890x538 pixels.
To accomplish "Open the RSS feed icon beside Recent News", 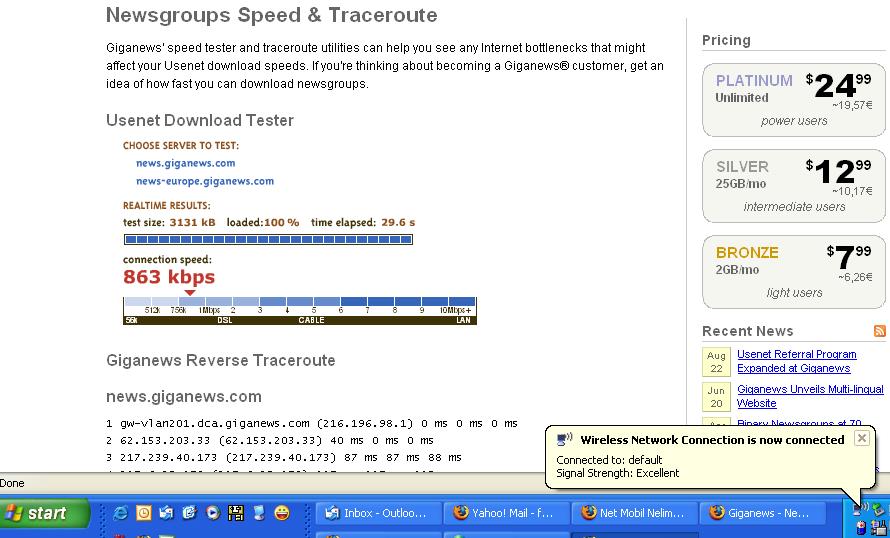I will click(x=879, y=331).
